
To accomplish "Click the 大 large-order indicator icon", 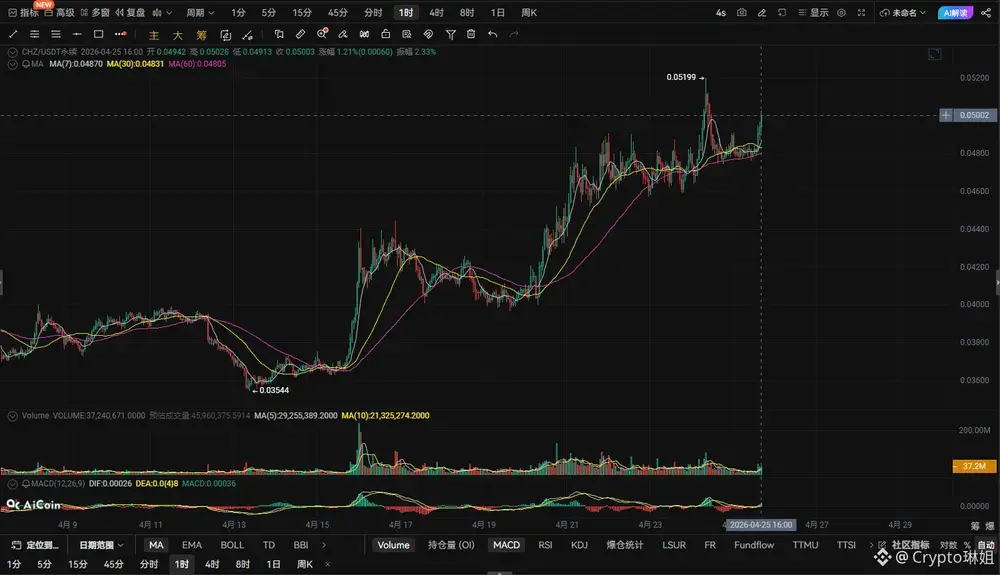I will 178,35.
